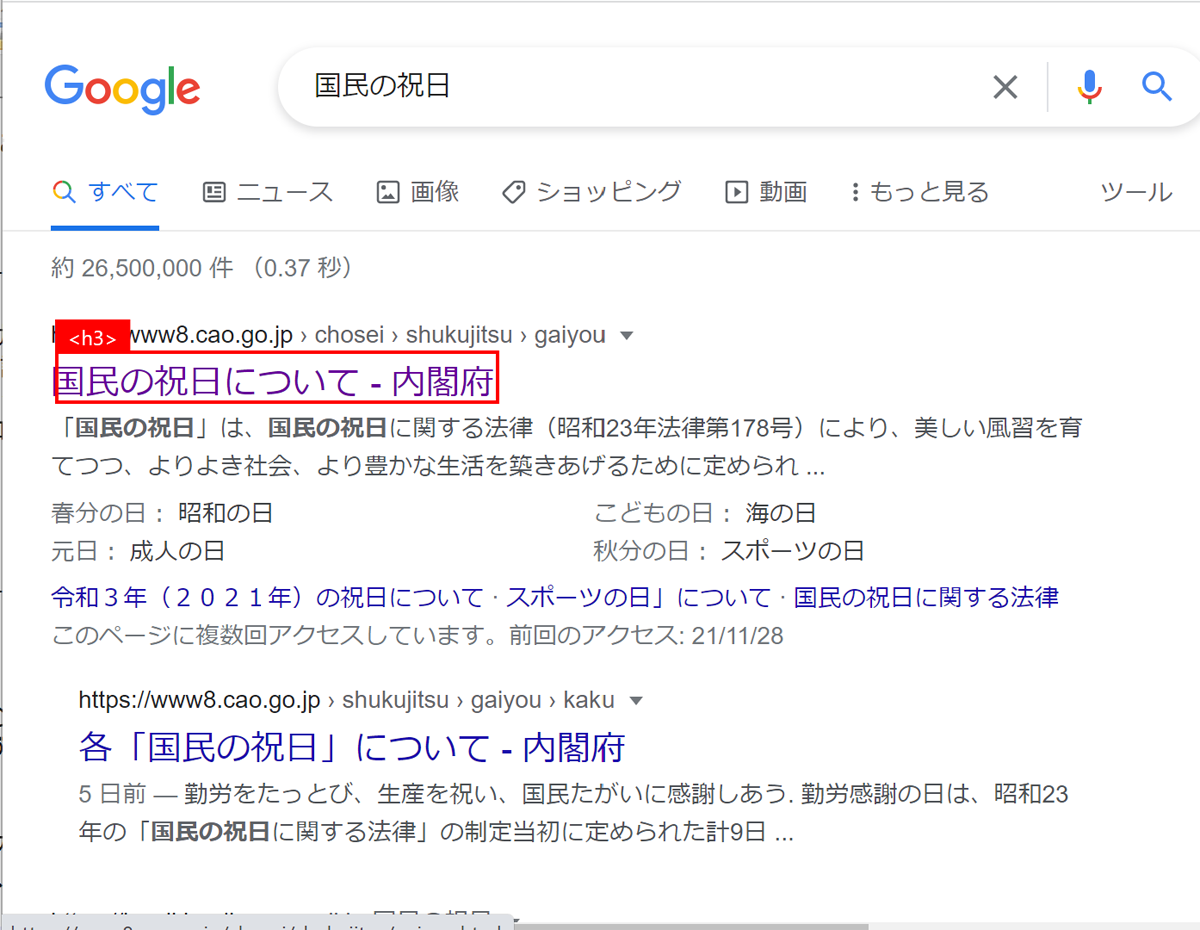Open the ショッピング tab
Viewport: 1200px width, 930px height.
tap(591, 192)
